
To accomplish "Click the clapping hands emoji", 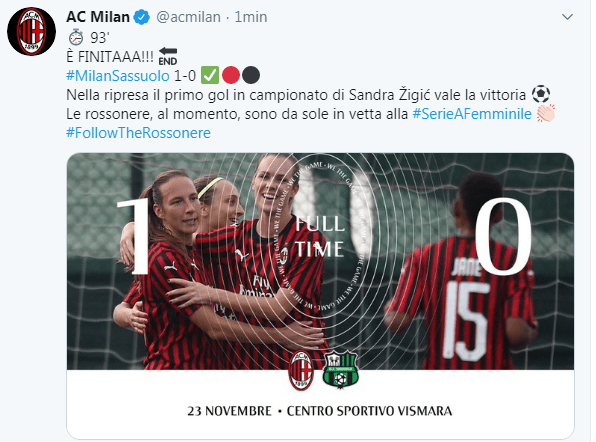I will point(545,113).
